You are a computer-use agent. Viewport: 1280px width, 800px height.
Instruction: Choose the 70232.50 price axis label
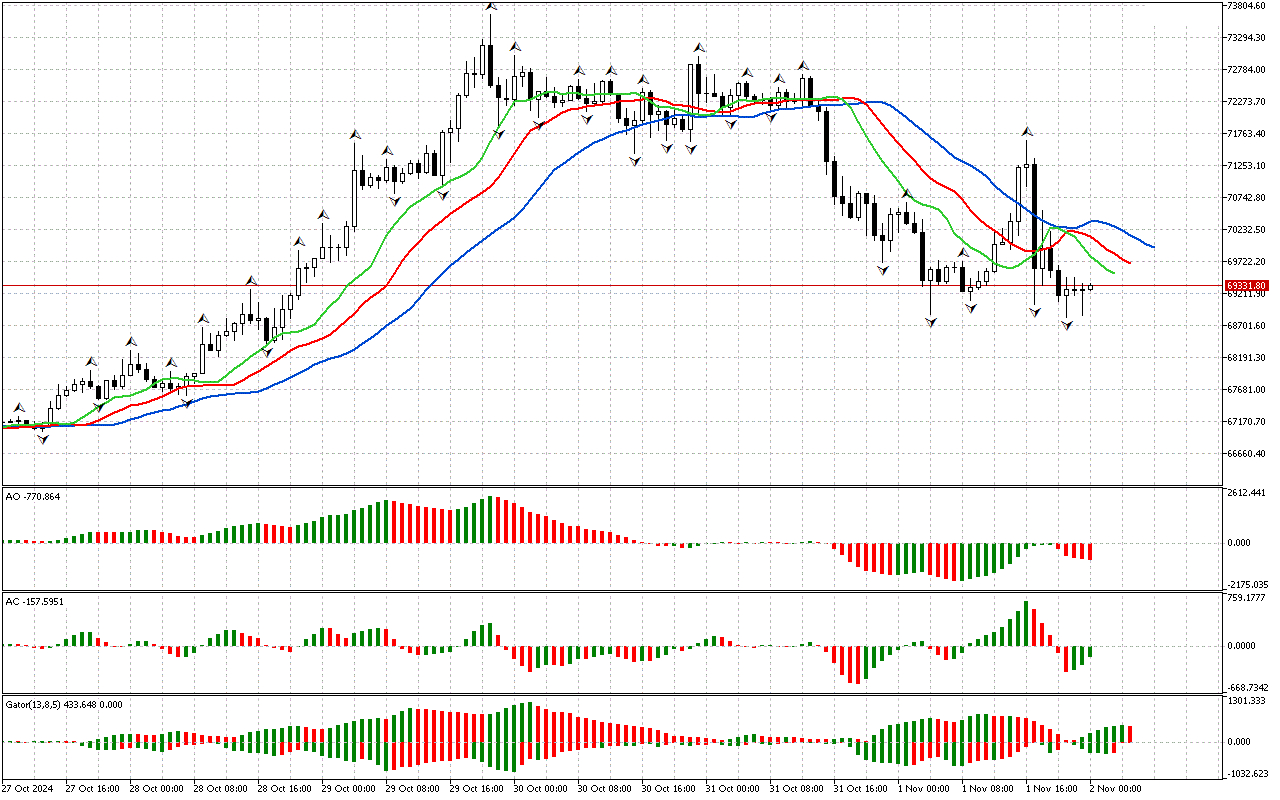(x=1248, y=230)
